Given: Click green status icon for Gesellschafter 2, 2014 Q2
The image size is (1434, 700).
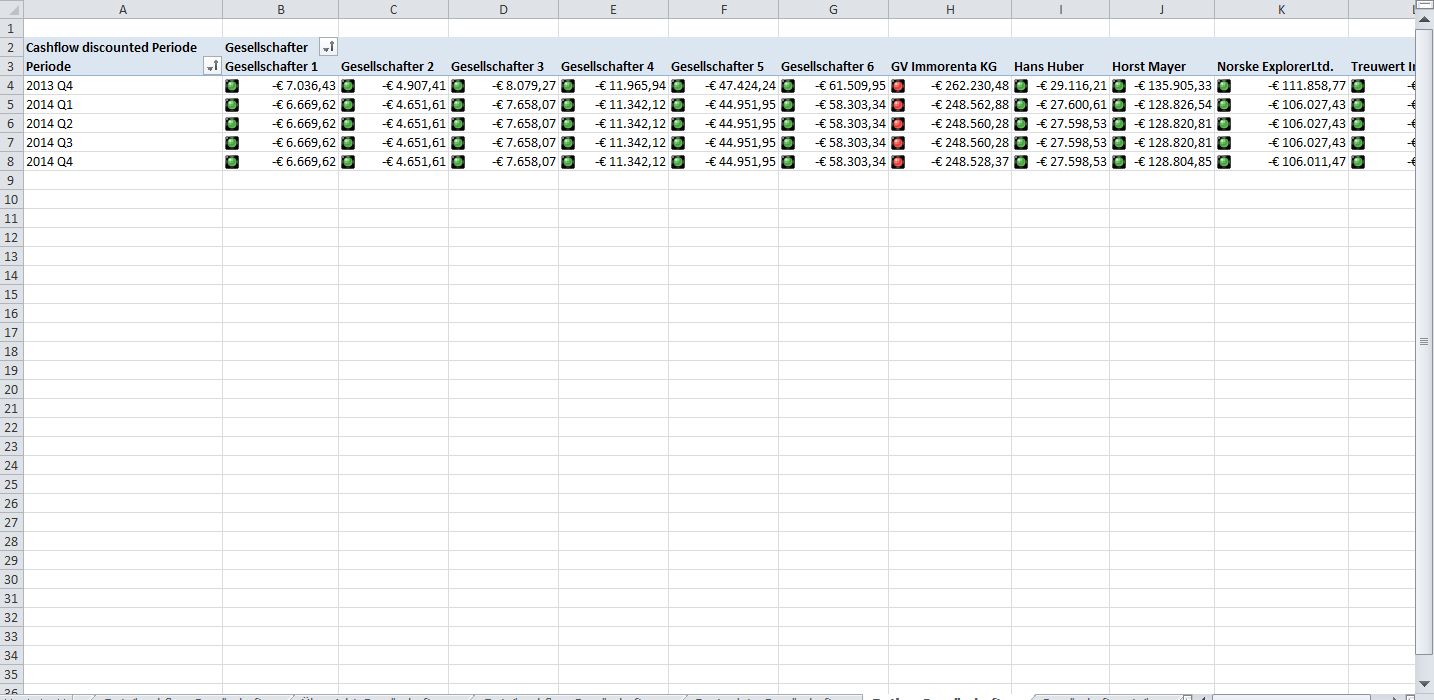Looking at the screenshot, I should [x=348, y=124].
